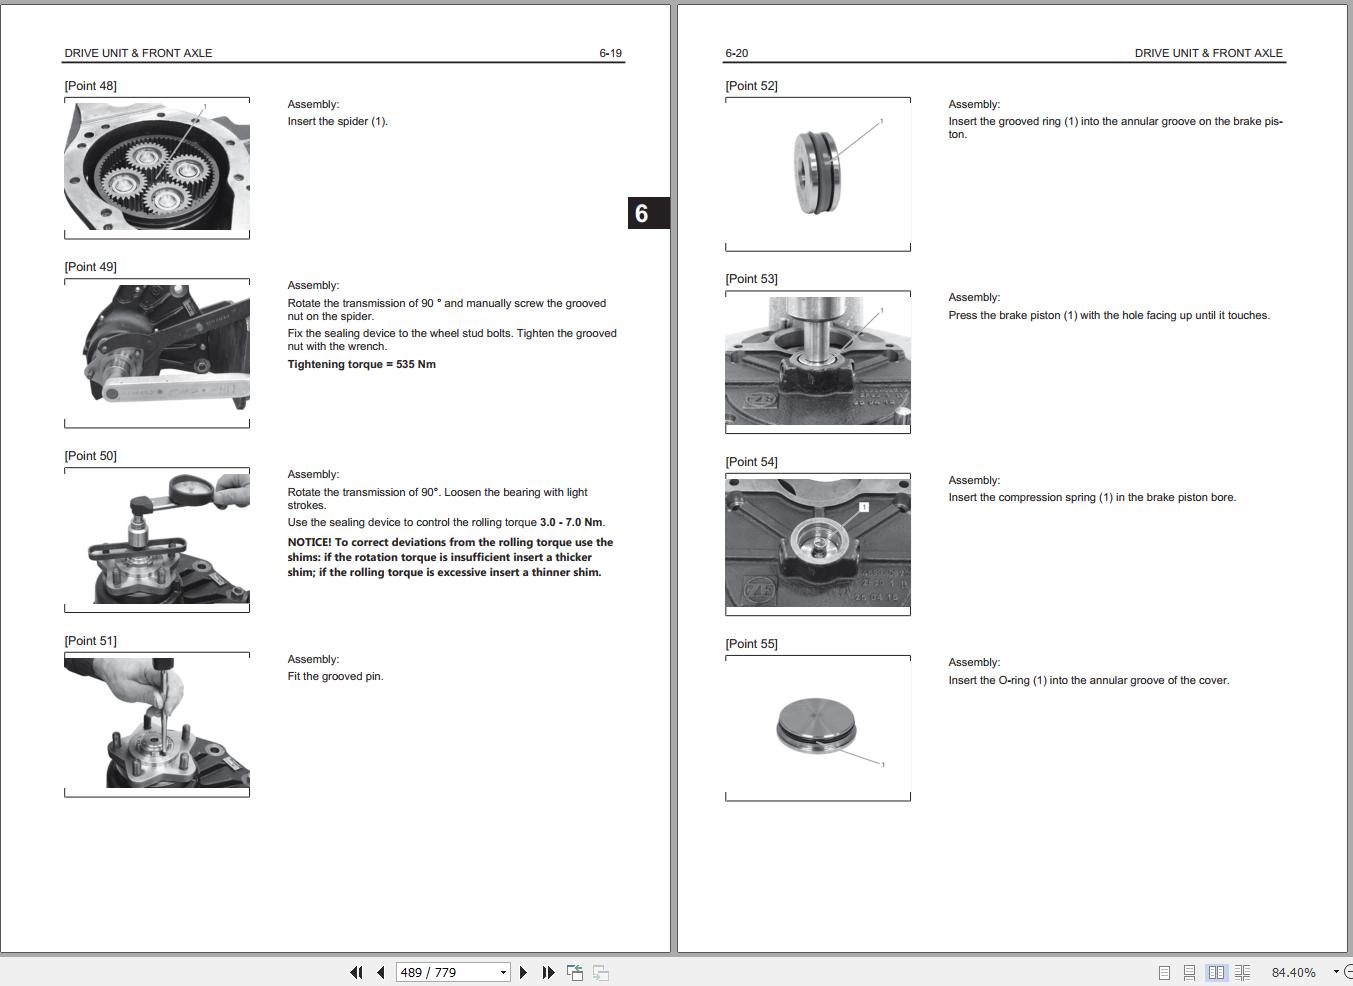Click 'Tightening torque = 535 Nm' text

pyautogui.click(x=361, y=364)
